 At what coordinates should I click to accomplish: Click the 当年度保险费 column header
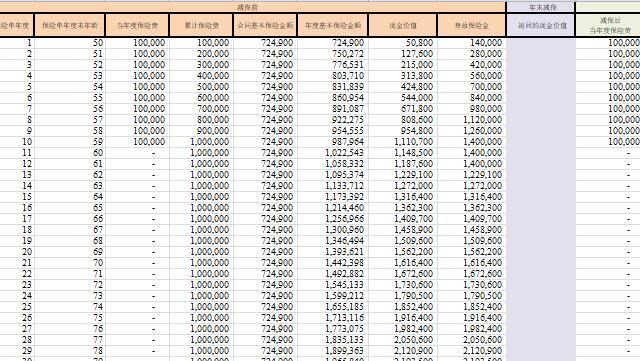137,25
